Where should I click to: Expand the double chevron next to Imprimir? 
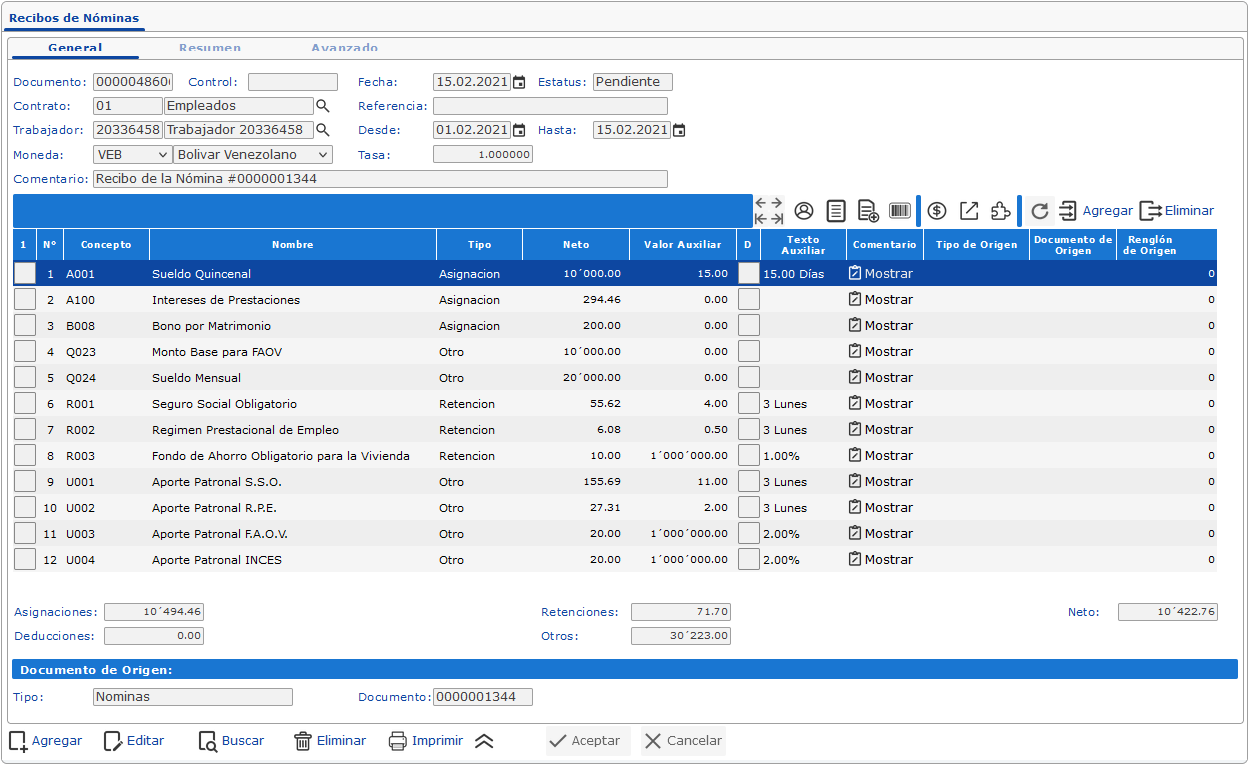[484, 741]
